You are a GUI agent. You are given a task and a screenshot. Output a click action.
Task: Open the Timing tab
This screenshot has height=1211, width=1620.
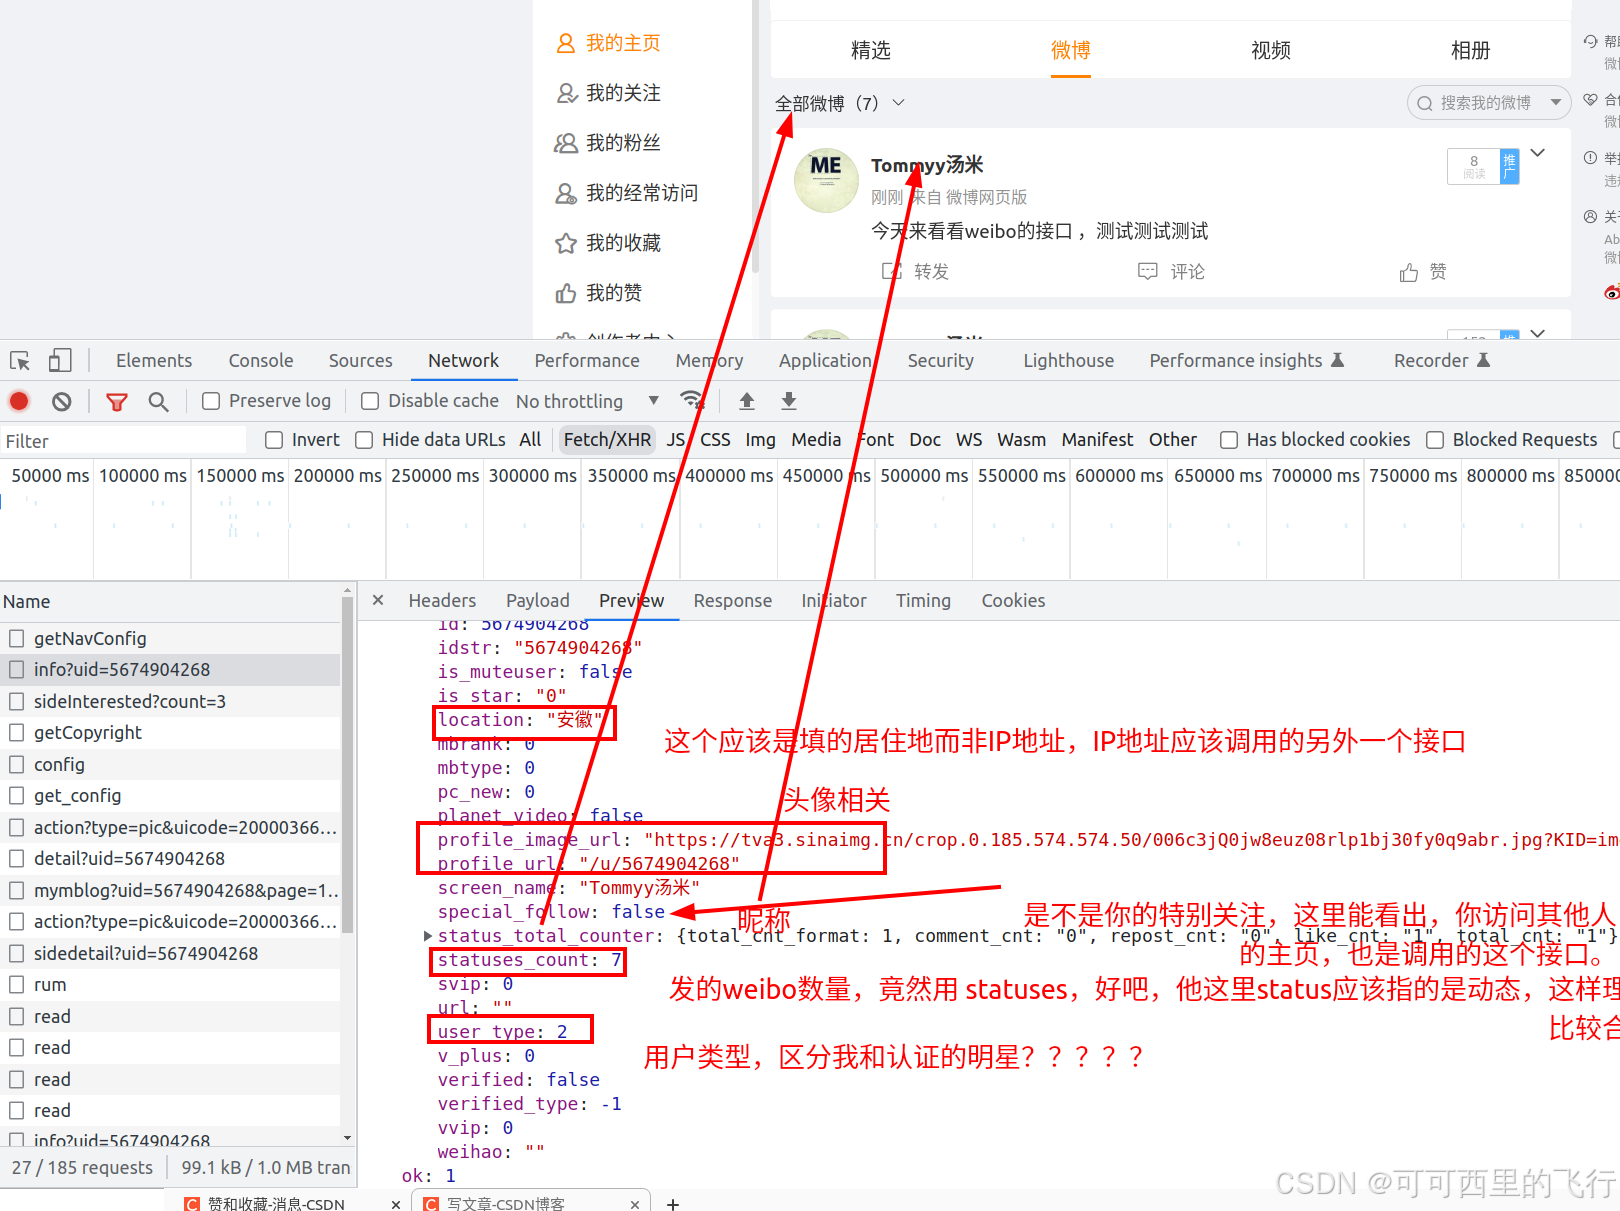coord(923,601)
